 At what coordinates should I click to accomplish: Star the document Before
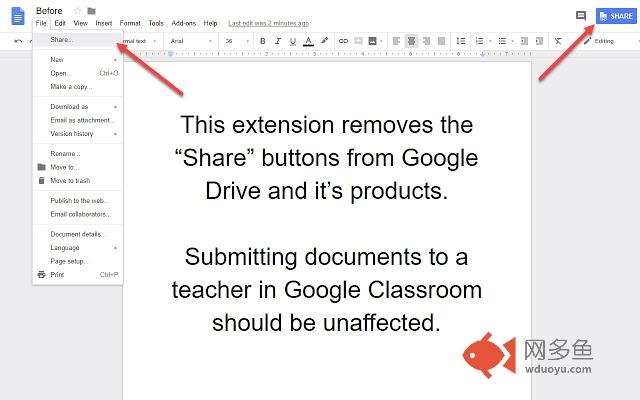(77, 11)
